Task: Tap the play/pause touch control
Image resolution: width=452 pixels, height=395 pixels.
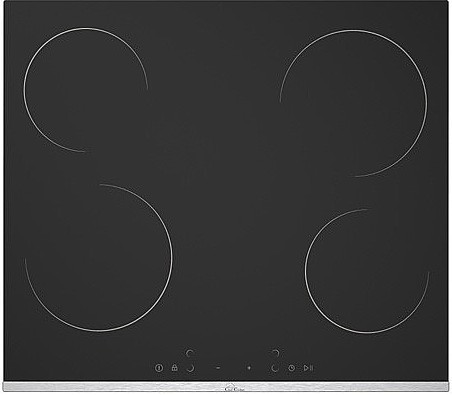Action: tap(308, 368)
